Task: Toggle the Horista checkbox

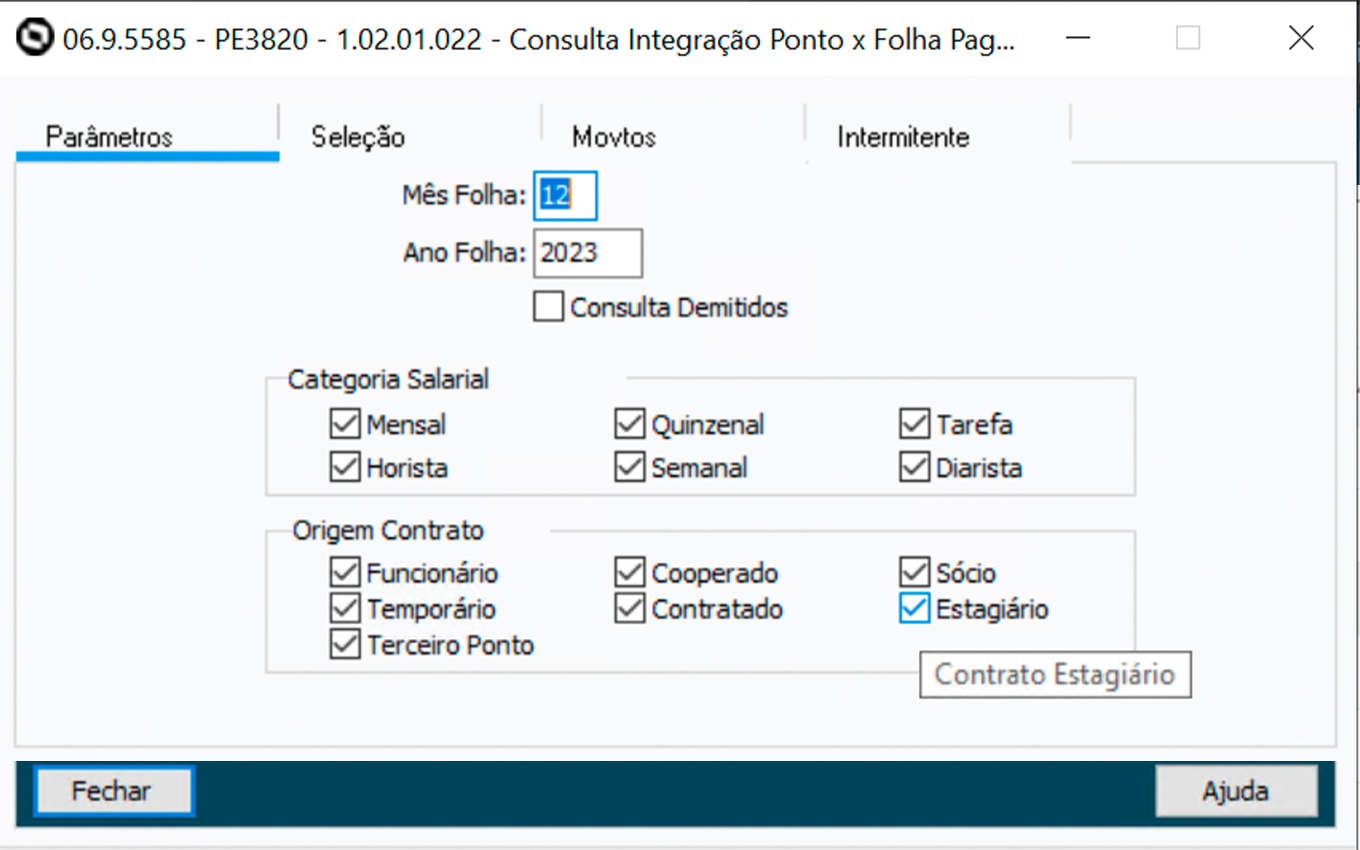Action: pos(344,467)
